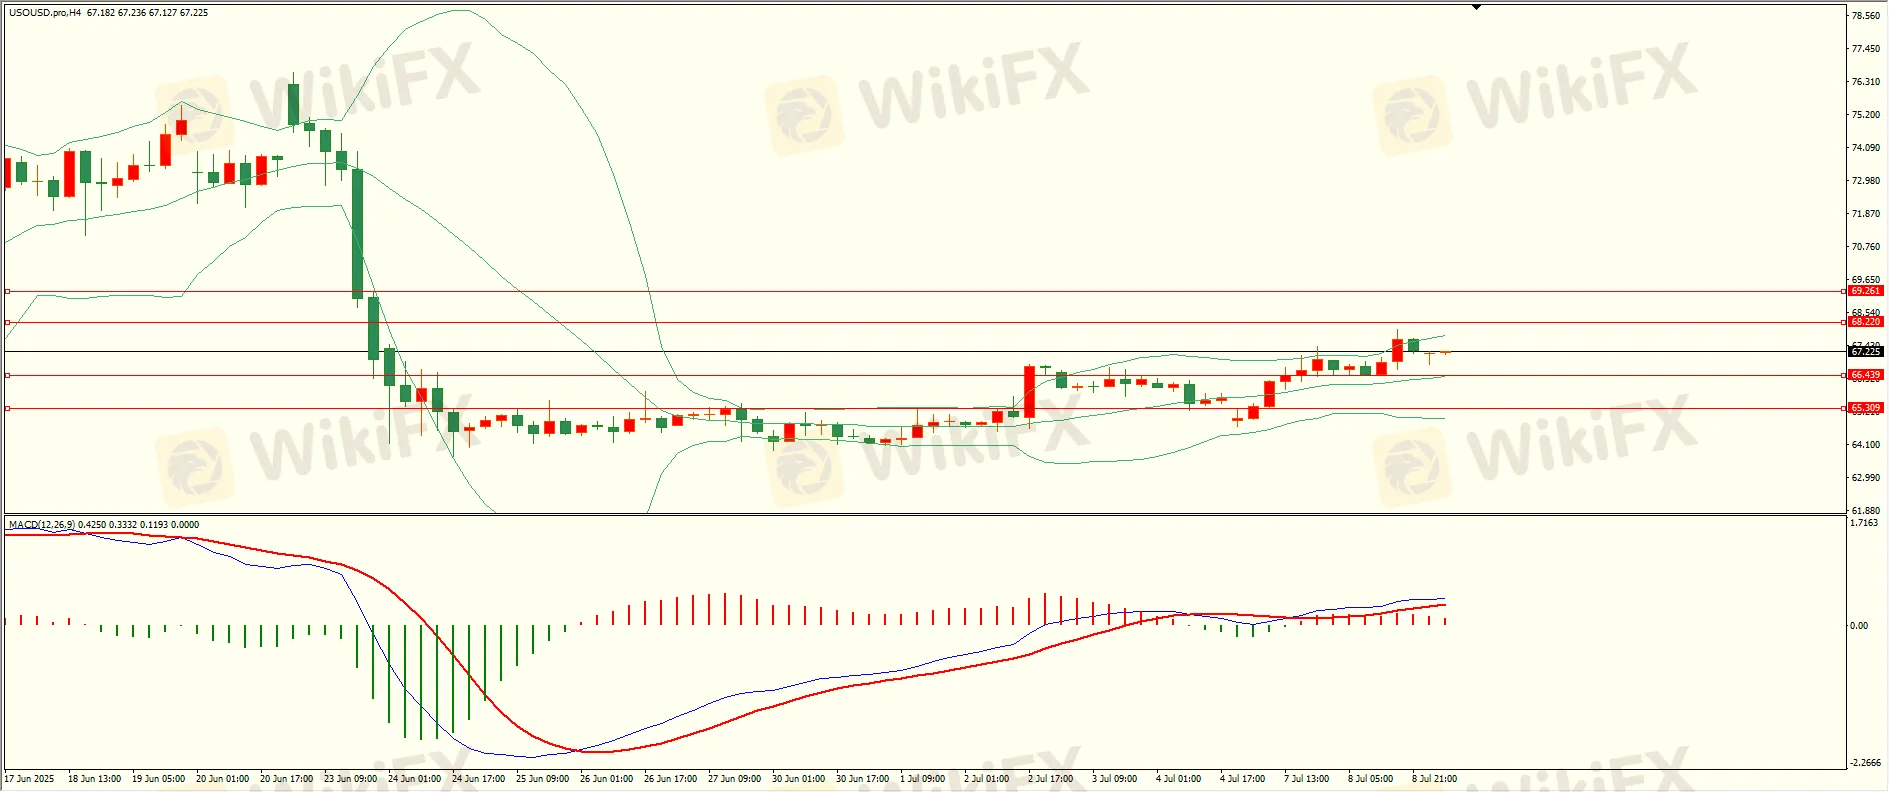1889x792 pixels.
Task: Click the 8 Jul 21:00 time label
Action: click(1434, 779)
